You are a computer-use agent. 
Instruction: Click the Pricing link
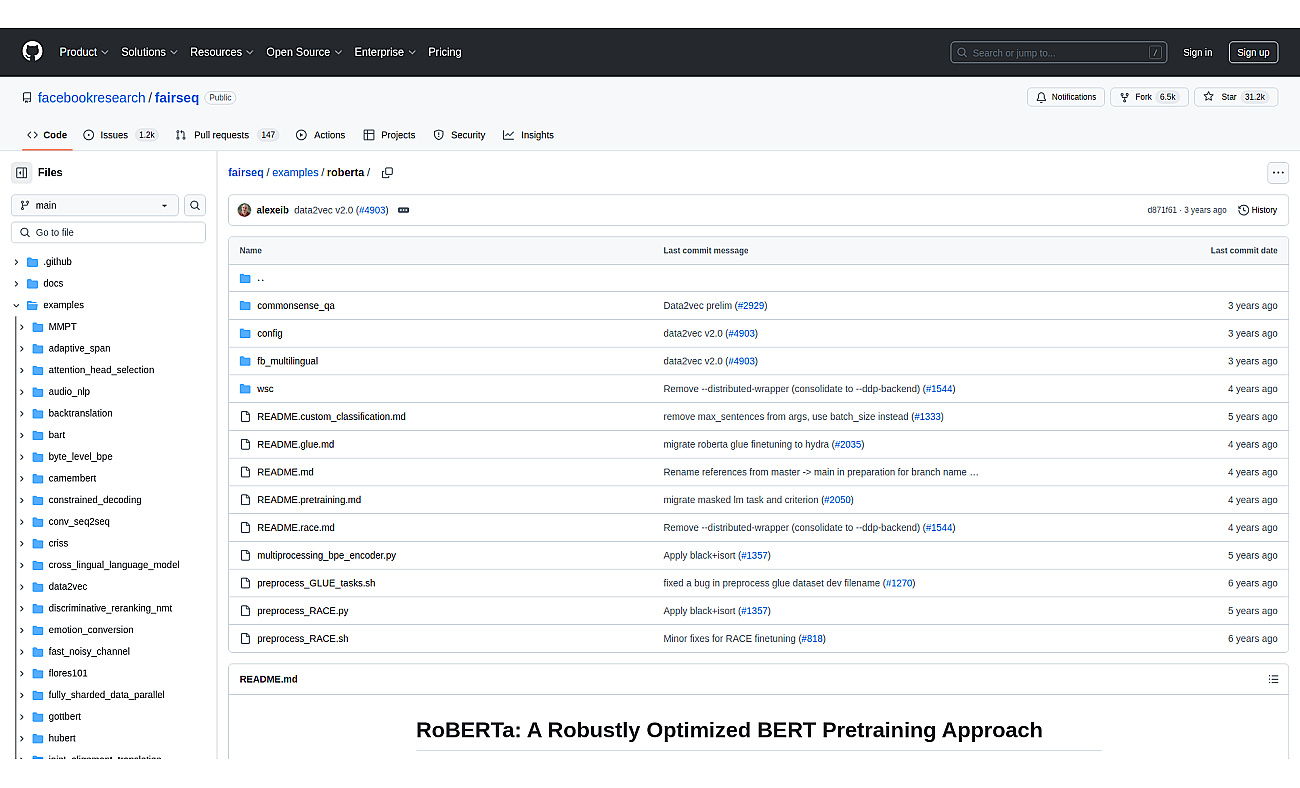point(445,52)
